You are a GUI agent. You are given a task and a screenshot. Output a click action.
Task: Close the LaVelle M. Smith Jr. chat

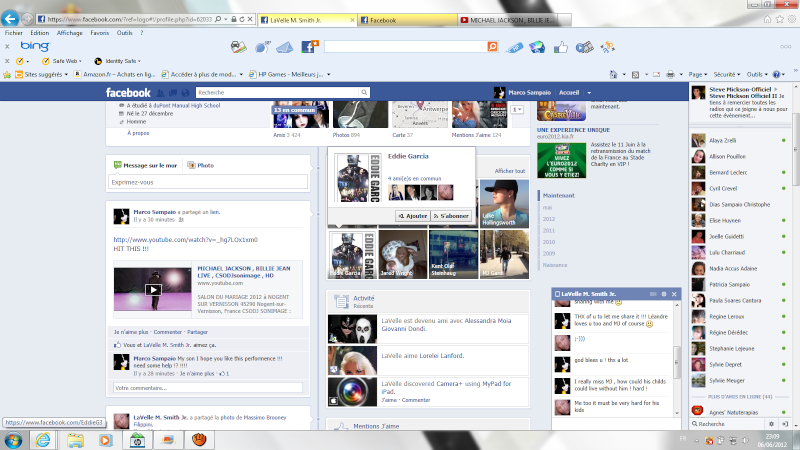(674, 294)
